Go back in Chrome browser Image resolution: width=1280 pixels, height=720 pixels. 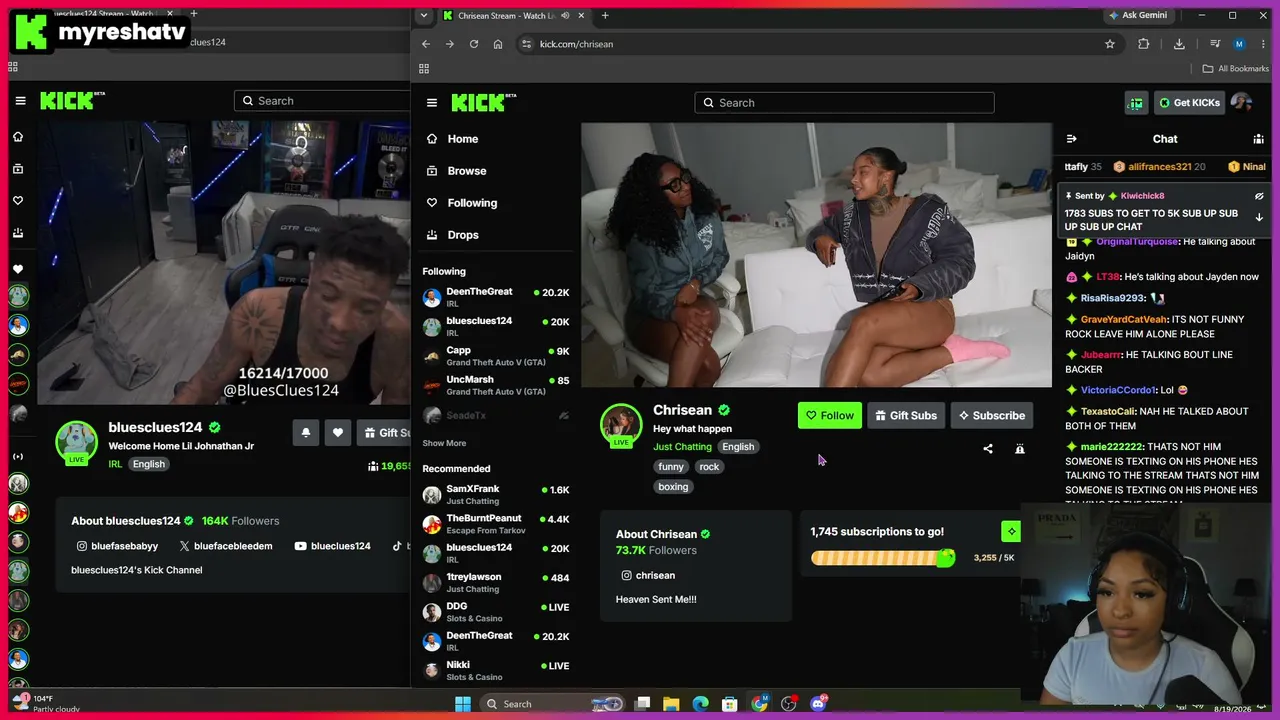coord(425,44)
